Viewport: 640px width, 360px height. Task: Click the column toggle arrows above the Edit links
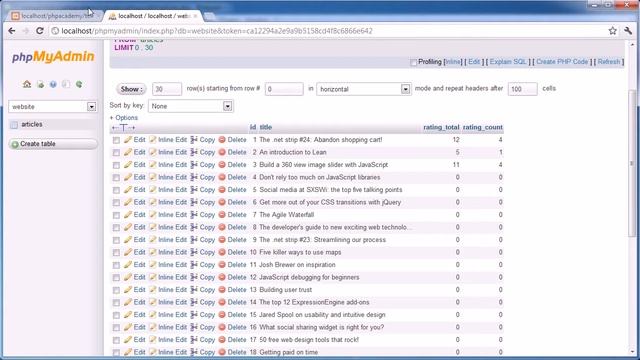[123, 128]
